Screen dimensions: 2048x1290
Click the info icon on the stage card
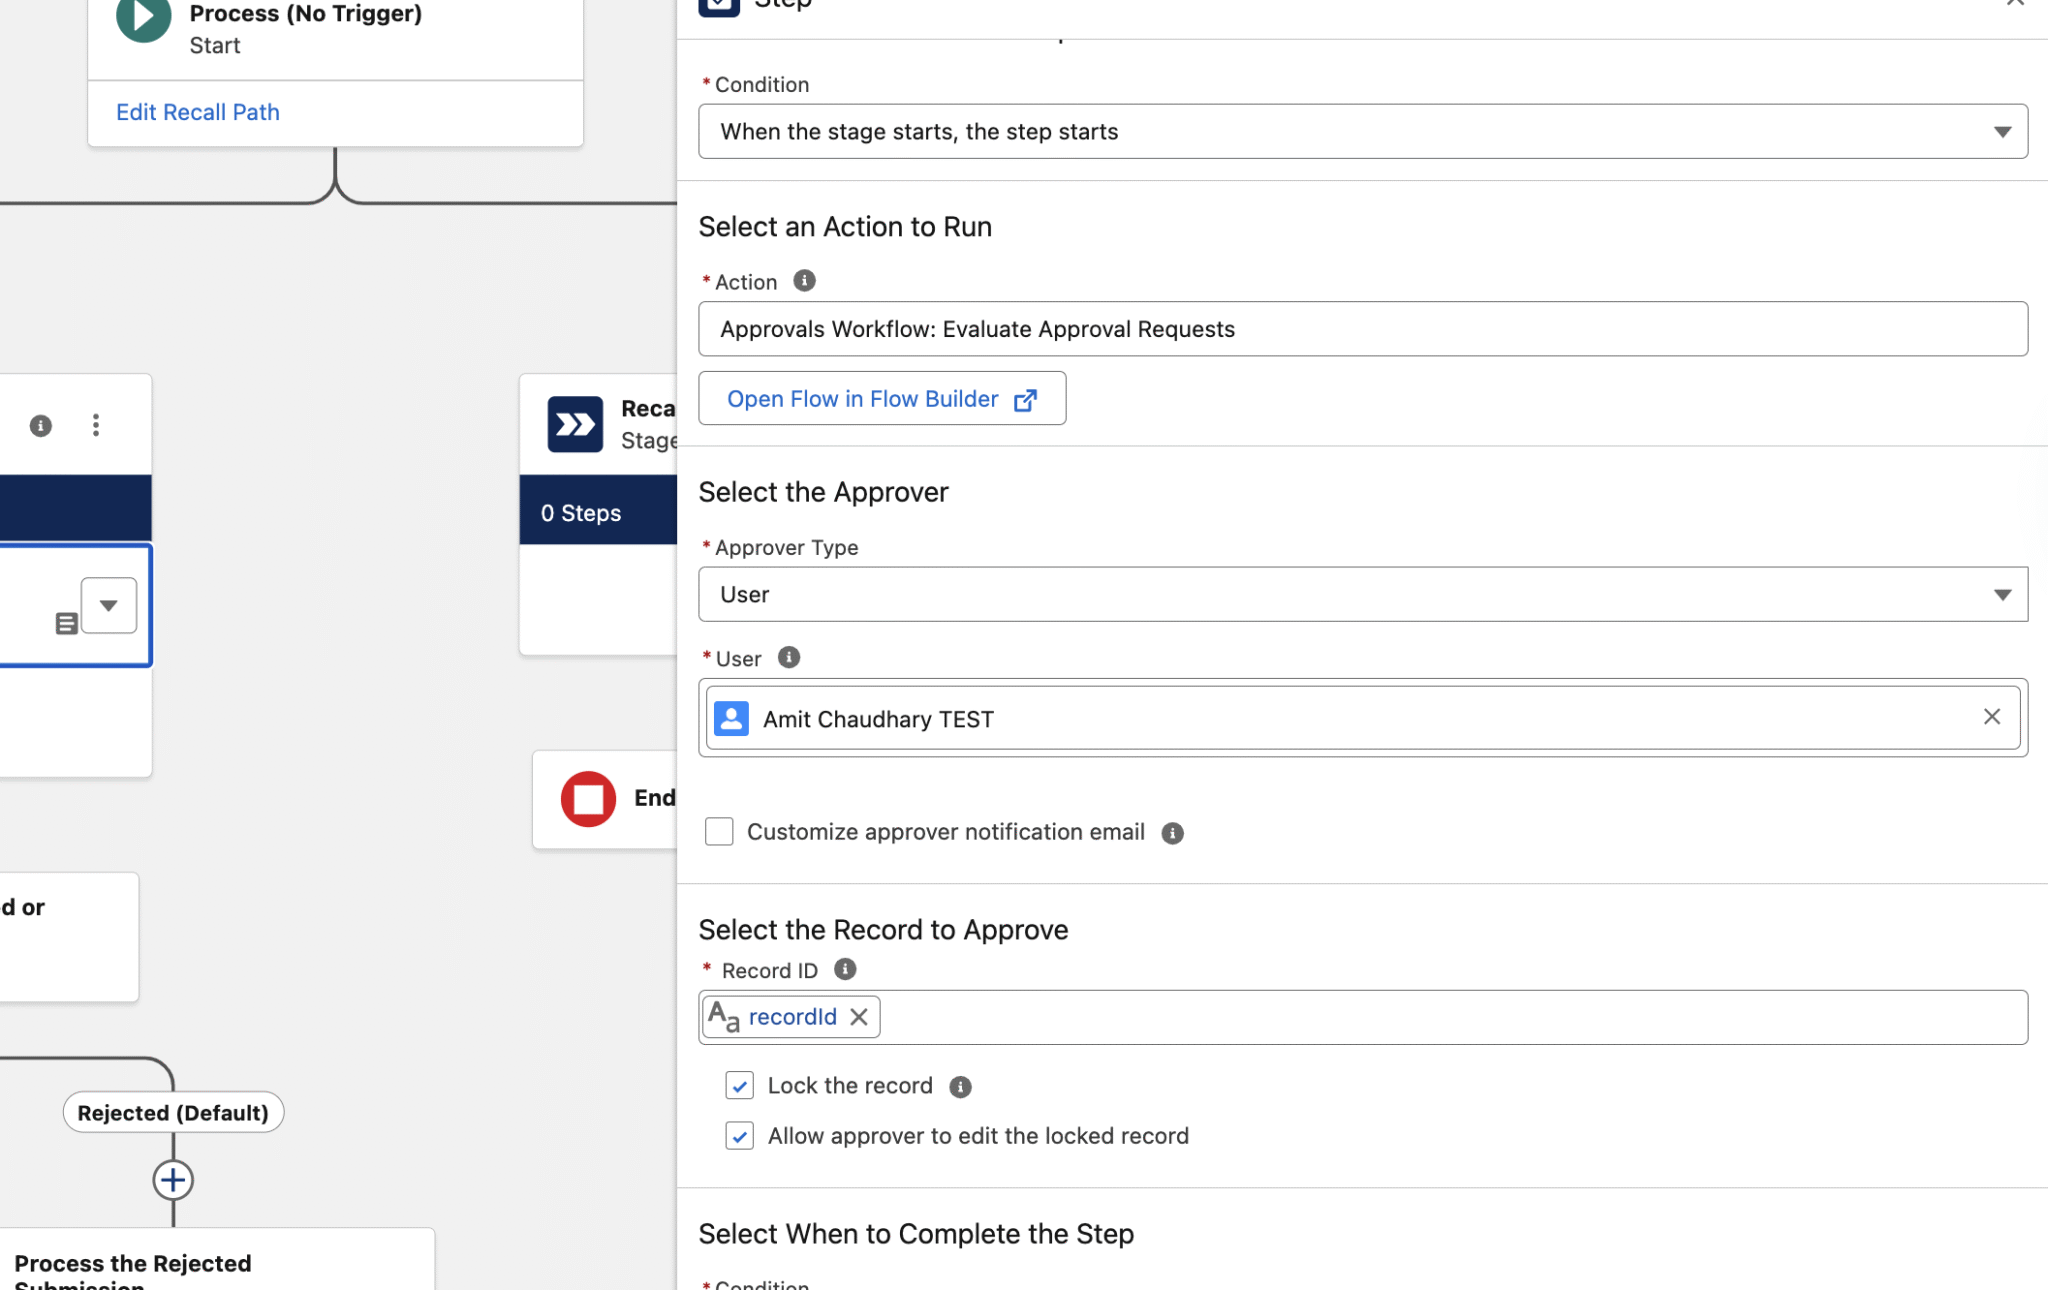pos(40,425)
